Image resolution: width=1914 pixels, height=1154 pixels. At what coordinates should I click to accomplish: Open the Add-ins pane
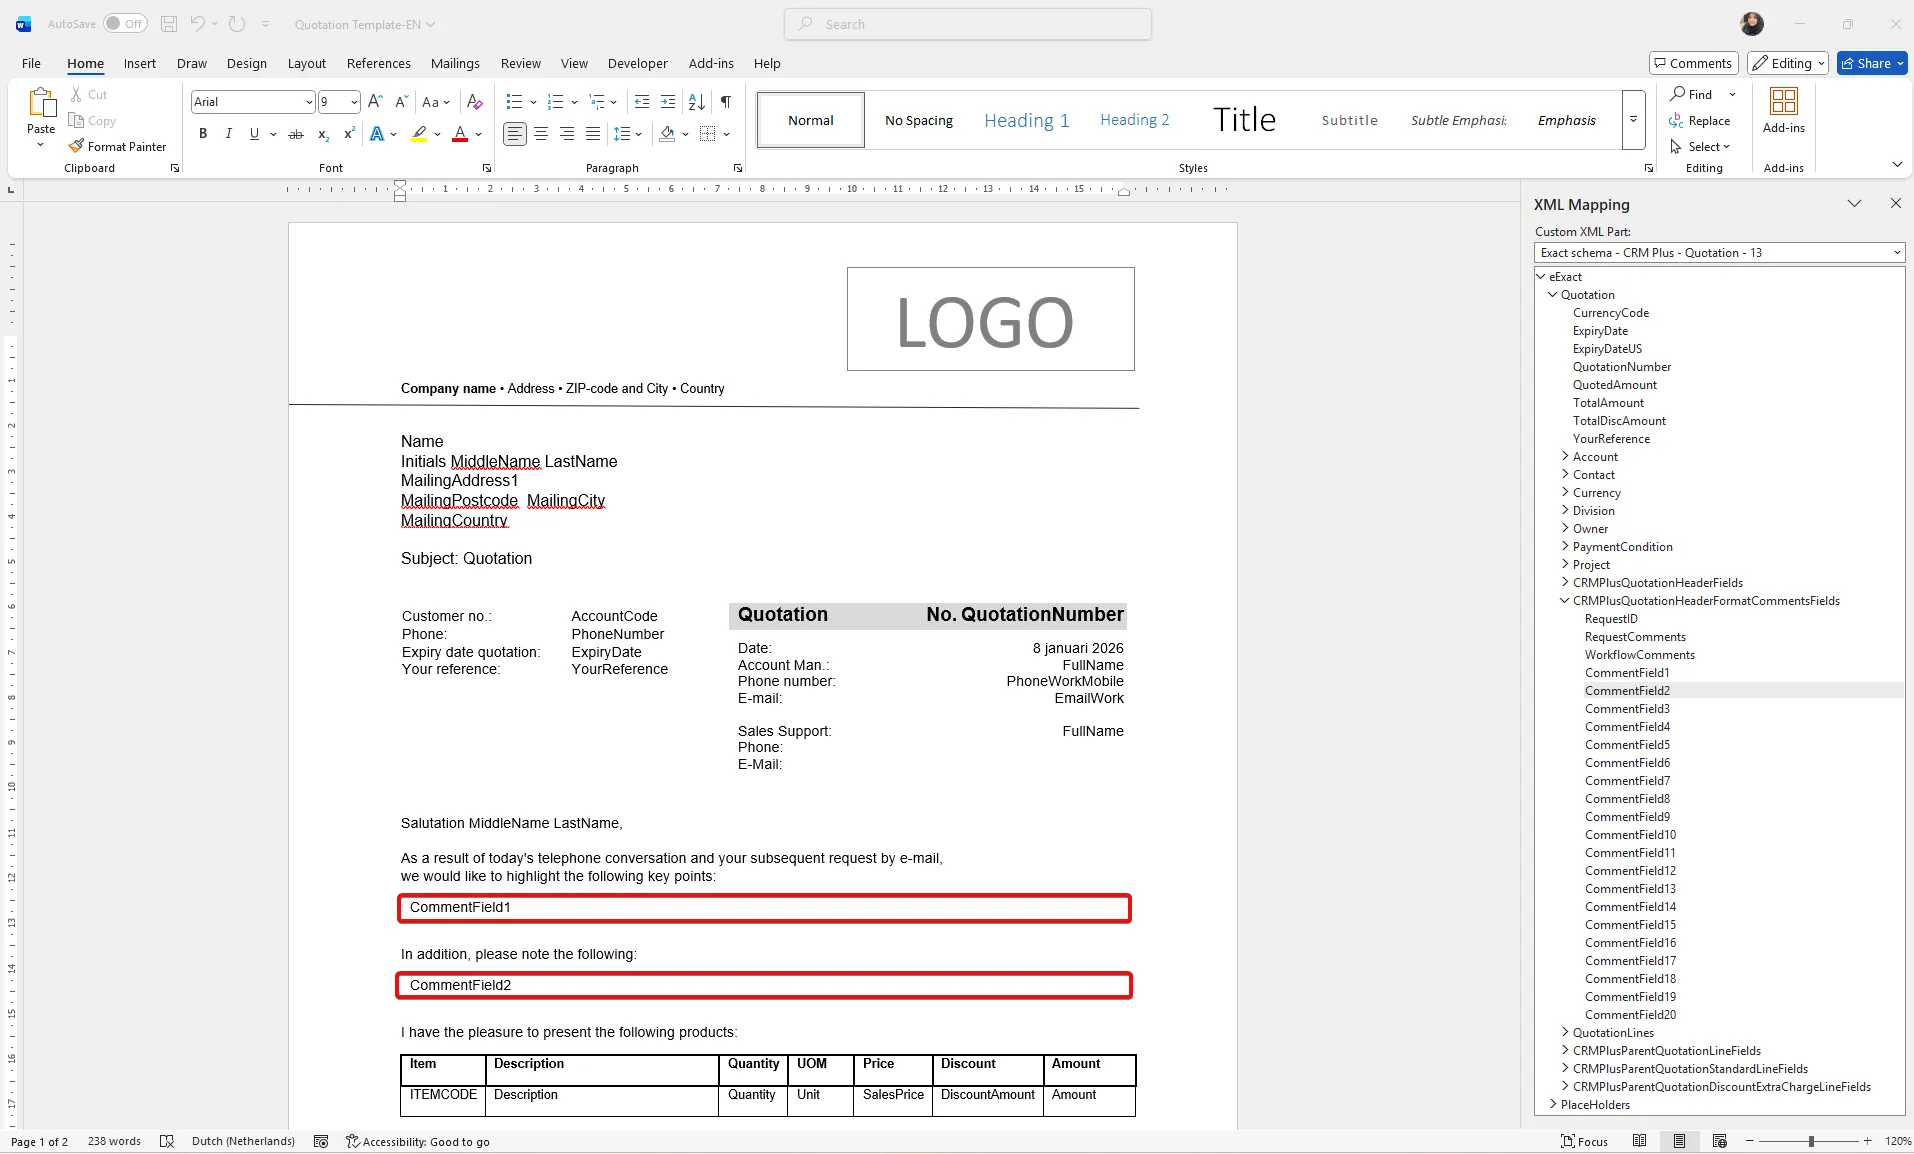click(x=1783, y=110)
